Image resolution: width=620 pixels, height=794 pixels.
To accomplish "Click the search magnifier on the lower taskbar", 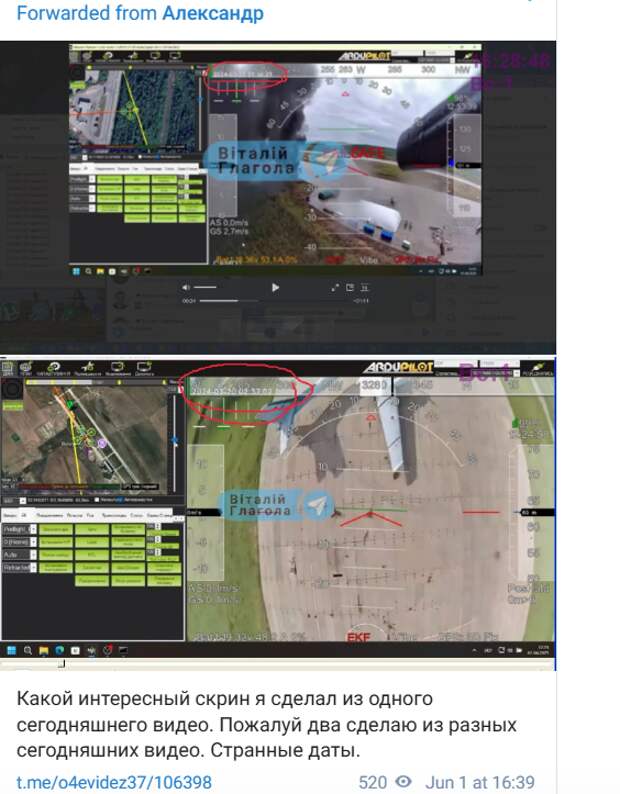I will click(x=28, y=650).
